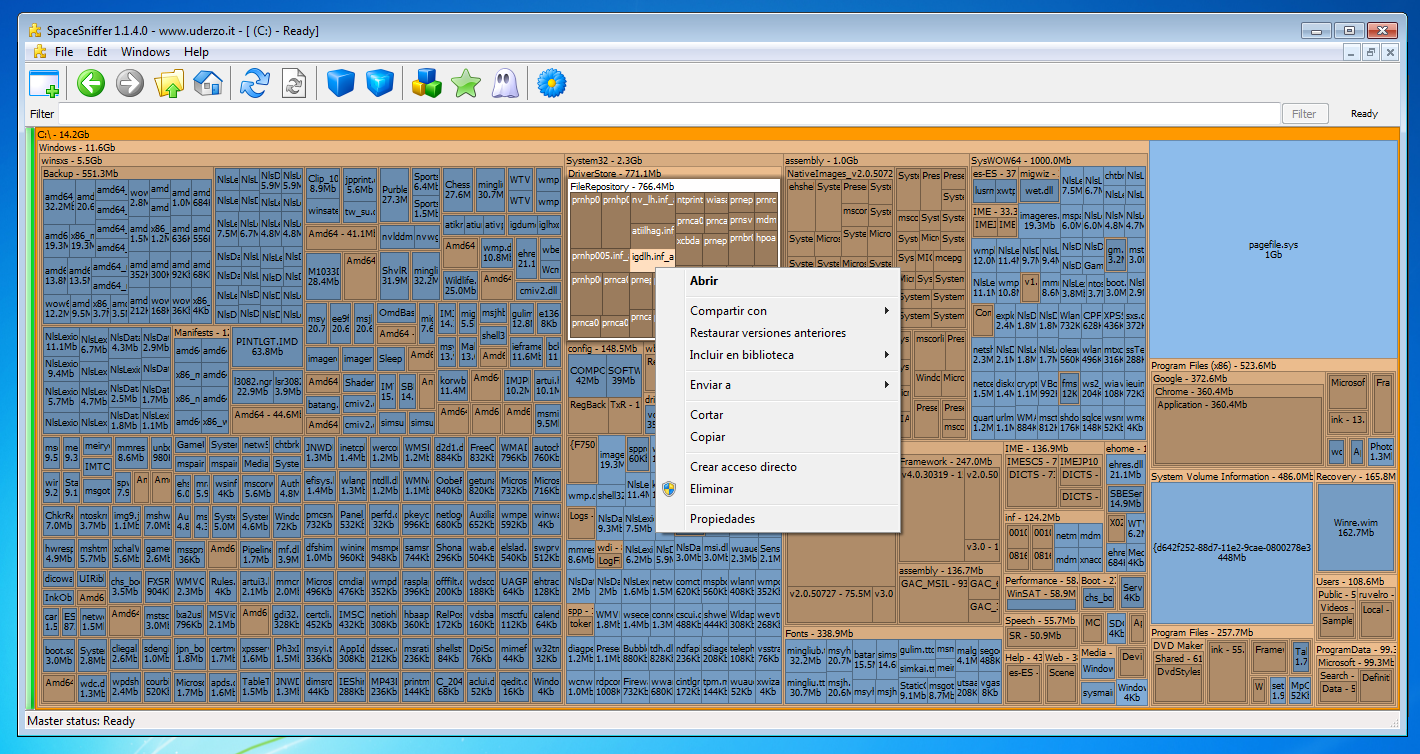Viewport: 1420px width, 754px height.
Task: Expand the Enviar a submenu arrow
Action: pyautogui.click(x=886, y=385)
